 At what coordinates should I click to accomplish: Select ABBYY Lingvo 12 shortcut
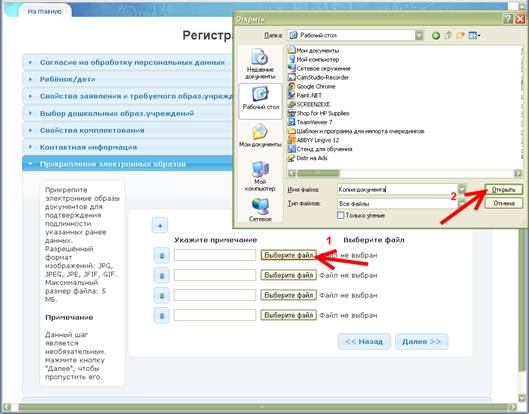pyautogui.click(x=314, y=140)
